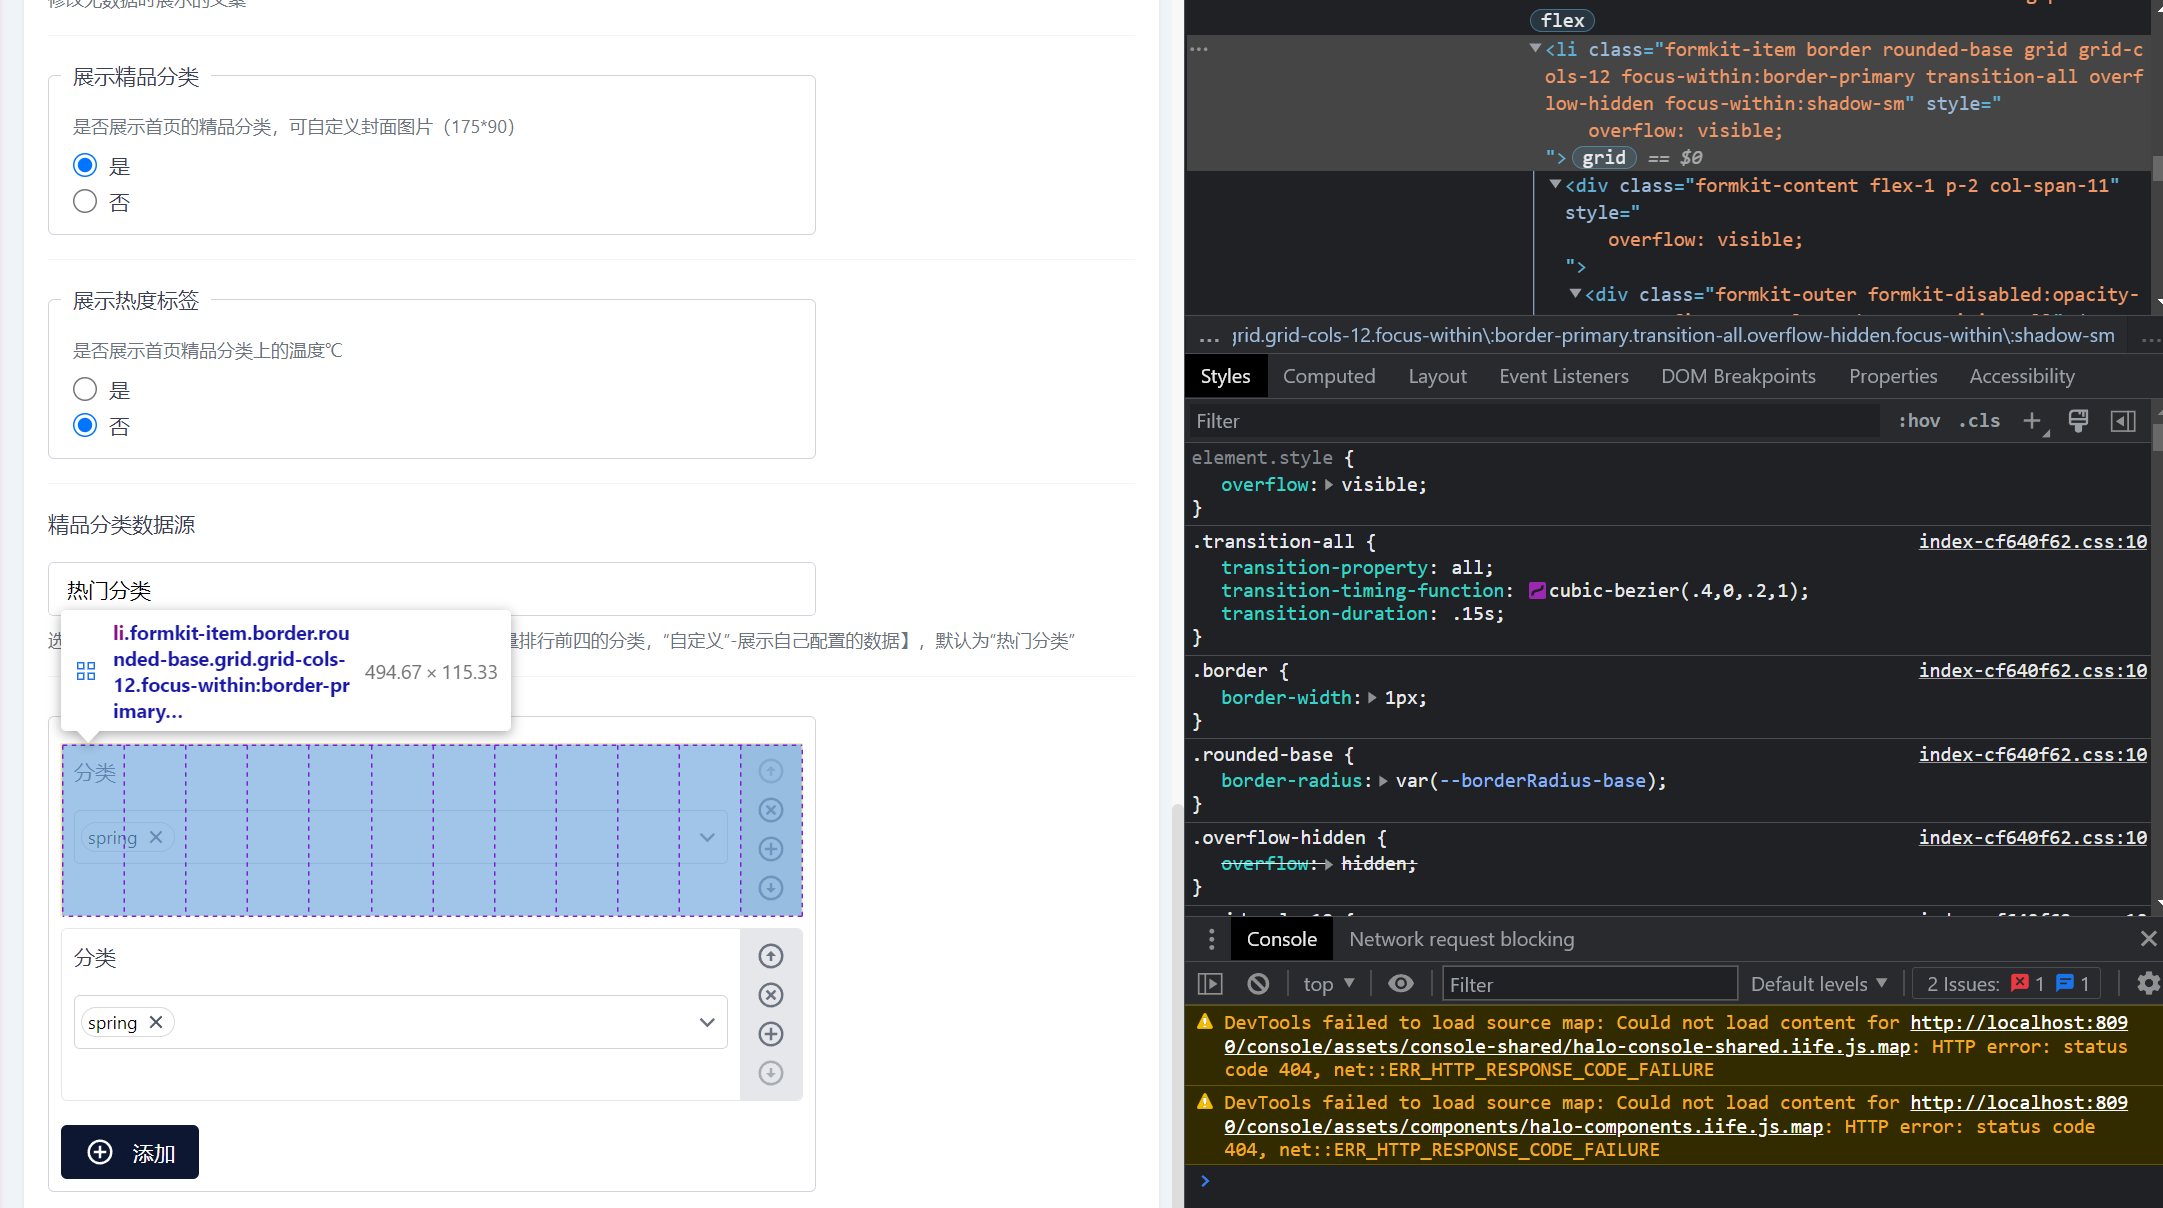Screen dimensions: 2163x1208
Task: Toggle the .cls class editor
Action: tap(1978, 420)
